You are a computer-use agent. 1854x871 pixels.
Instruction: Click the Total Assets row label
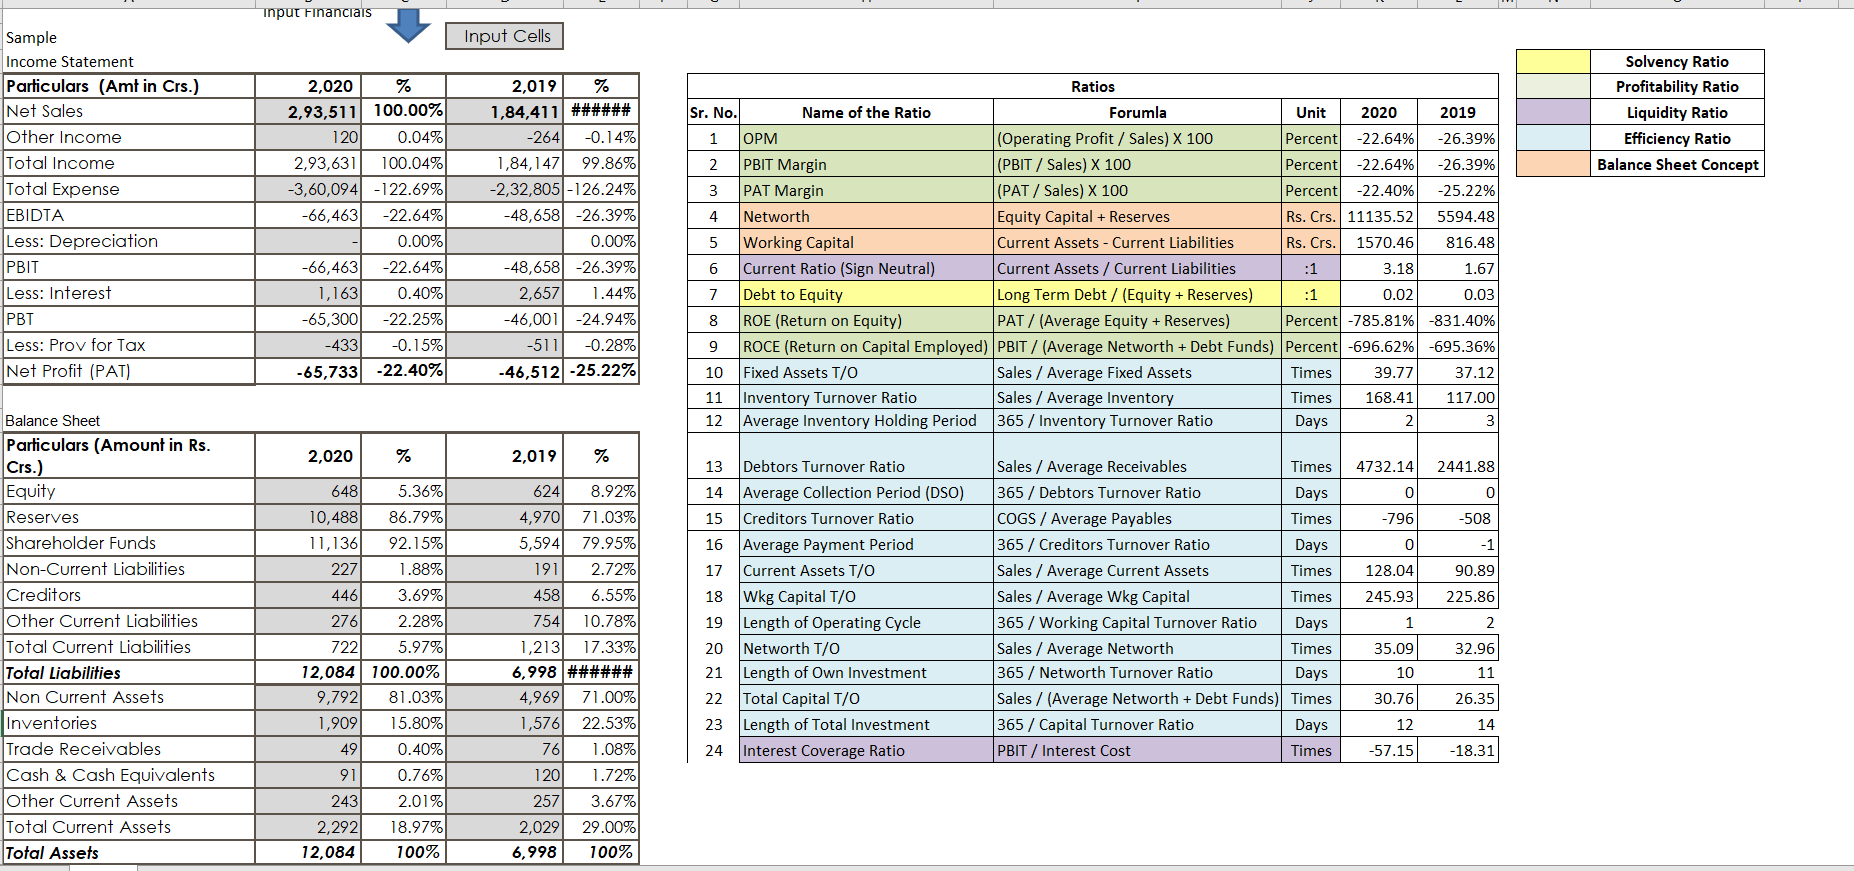(x=129, y=853)
